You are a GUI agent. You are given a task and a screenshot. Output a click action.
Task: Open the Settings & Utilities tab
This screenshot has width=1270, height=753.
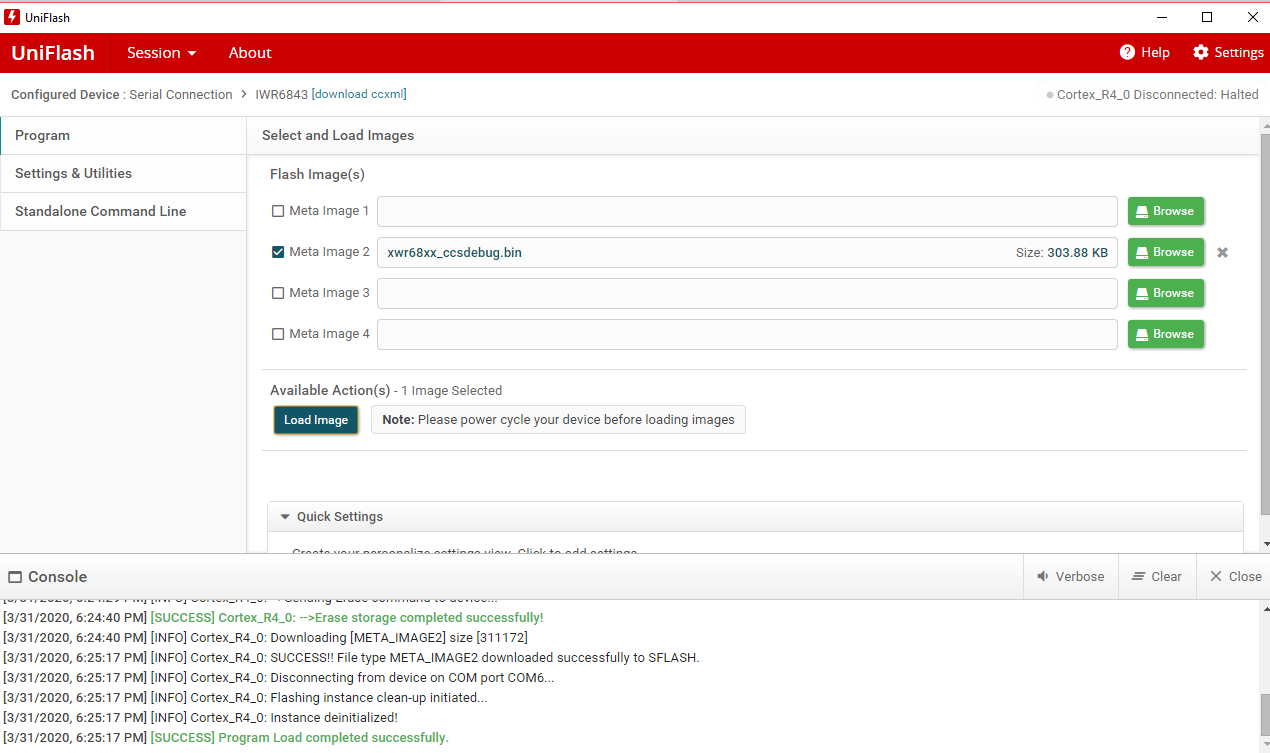point(123,173)
